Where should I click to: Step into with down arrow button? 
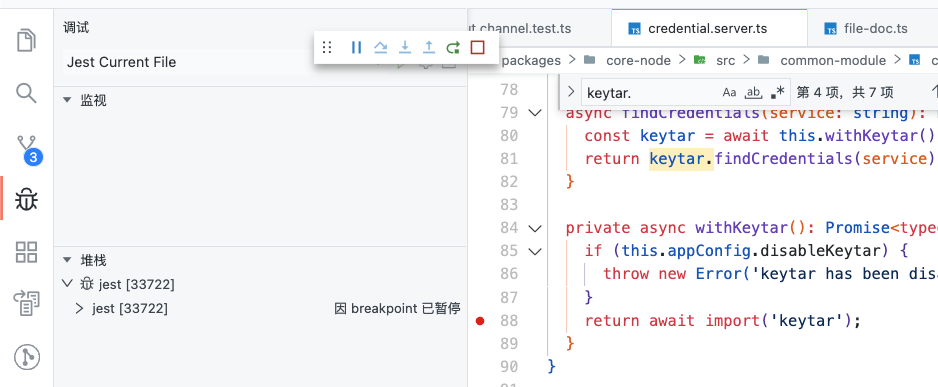click(405, 47)
